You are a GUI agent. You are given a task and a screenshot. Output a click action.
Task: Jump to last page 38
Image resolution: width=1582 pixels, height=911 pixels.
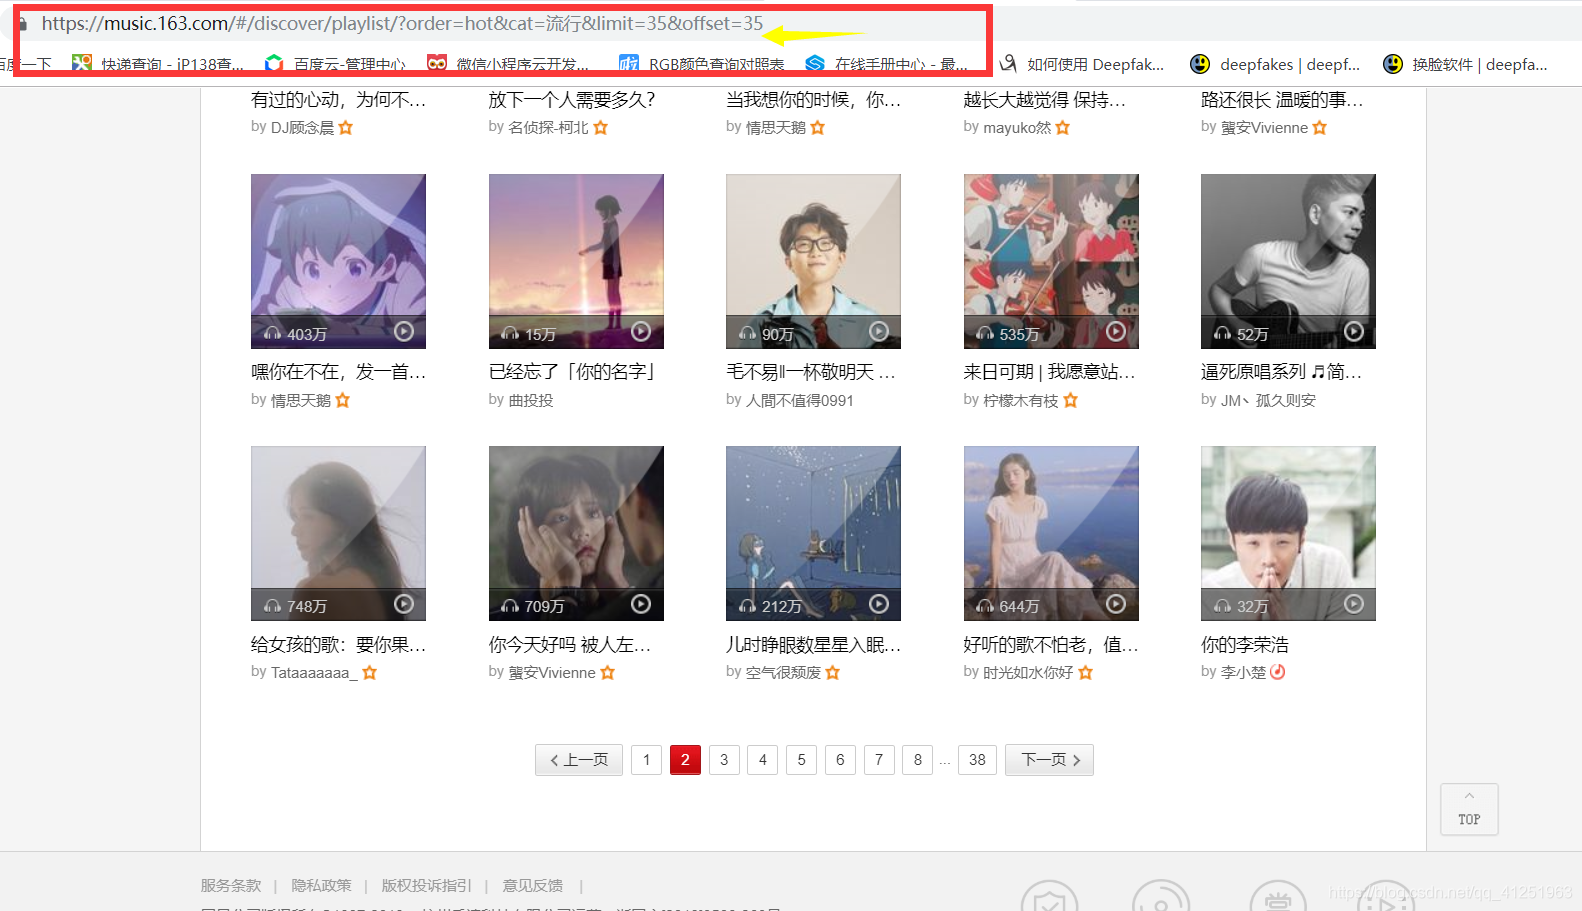tap(977, 760)
